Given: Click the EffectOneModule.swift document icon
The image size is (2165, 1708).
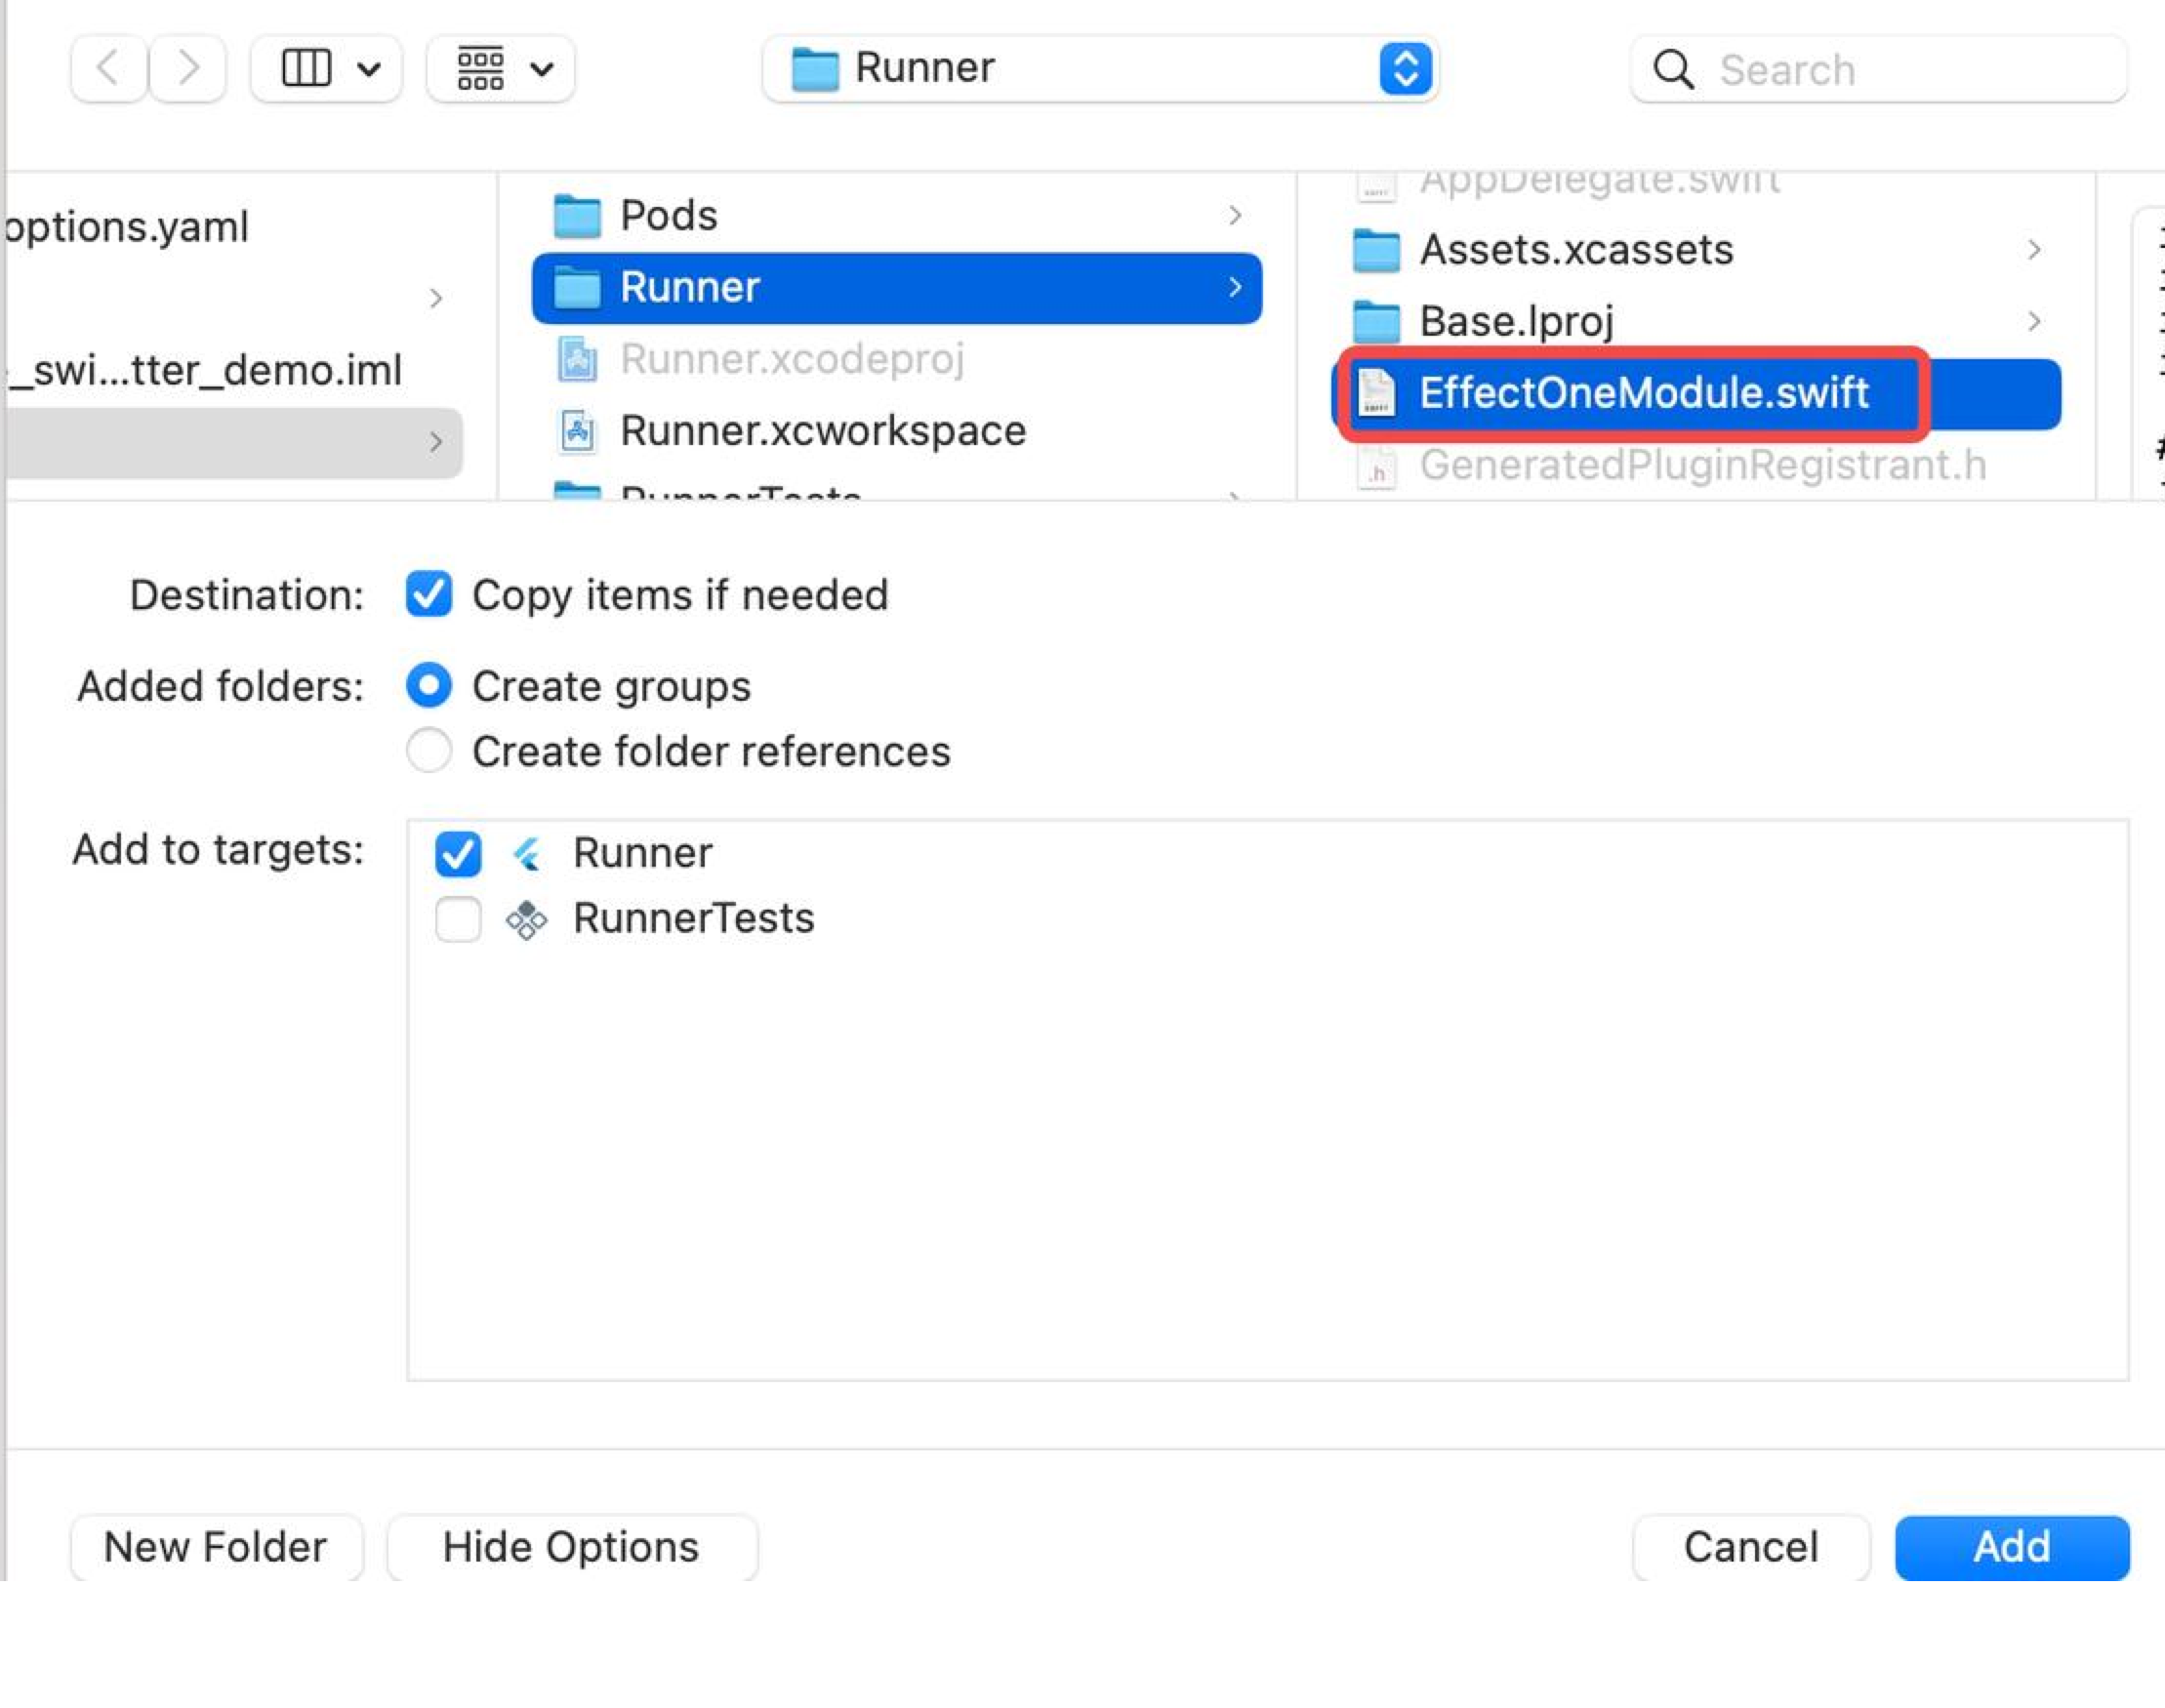Looking at the screenshot, I should [x=1376, y=393].
